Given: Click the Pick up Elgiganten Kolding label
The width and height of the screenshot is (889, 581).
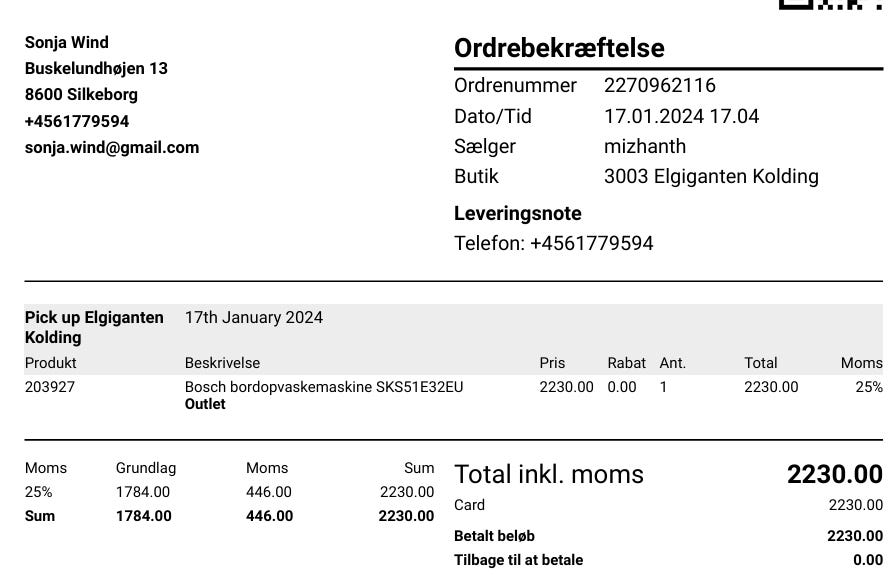Looking at the screenshot, I should (x=94, y=327).
